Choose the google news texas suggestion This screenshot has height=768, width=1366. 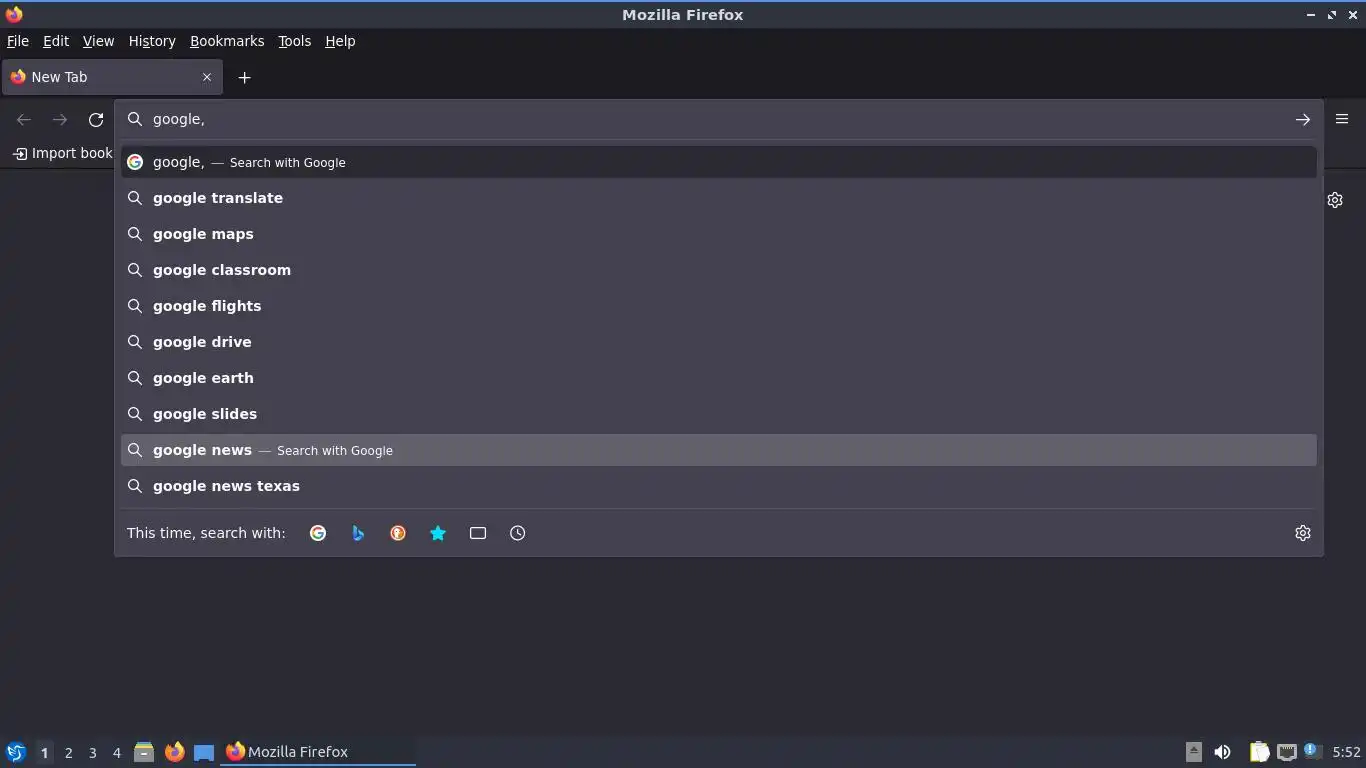coord(719,486)
